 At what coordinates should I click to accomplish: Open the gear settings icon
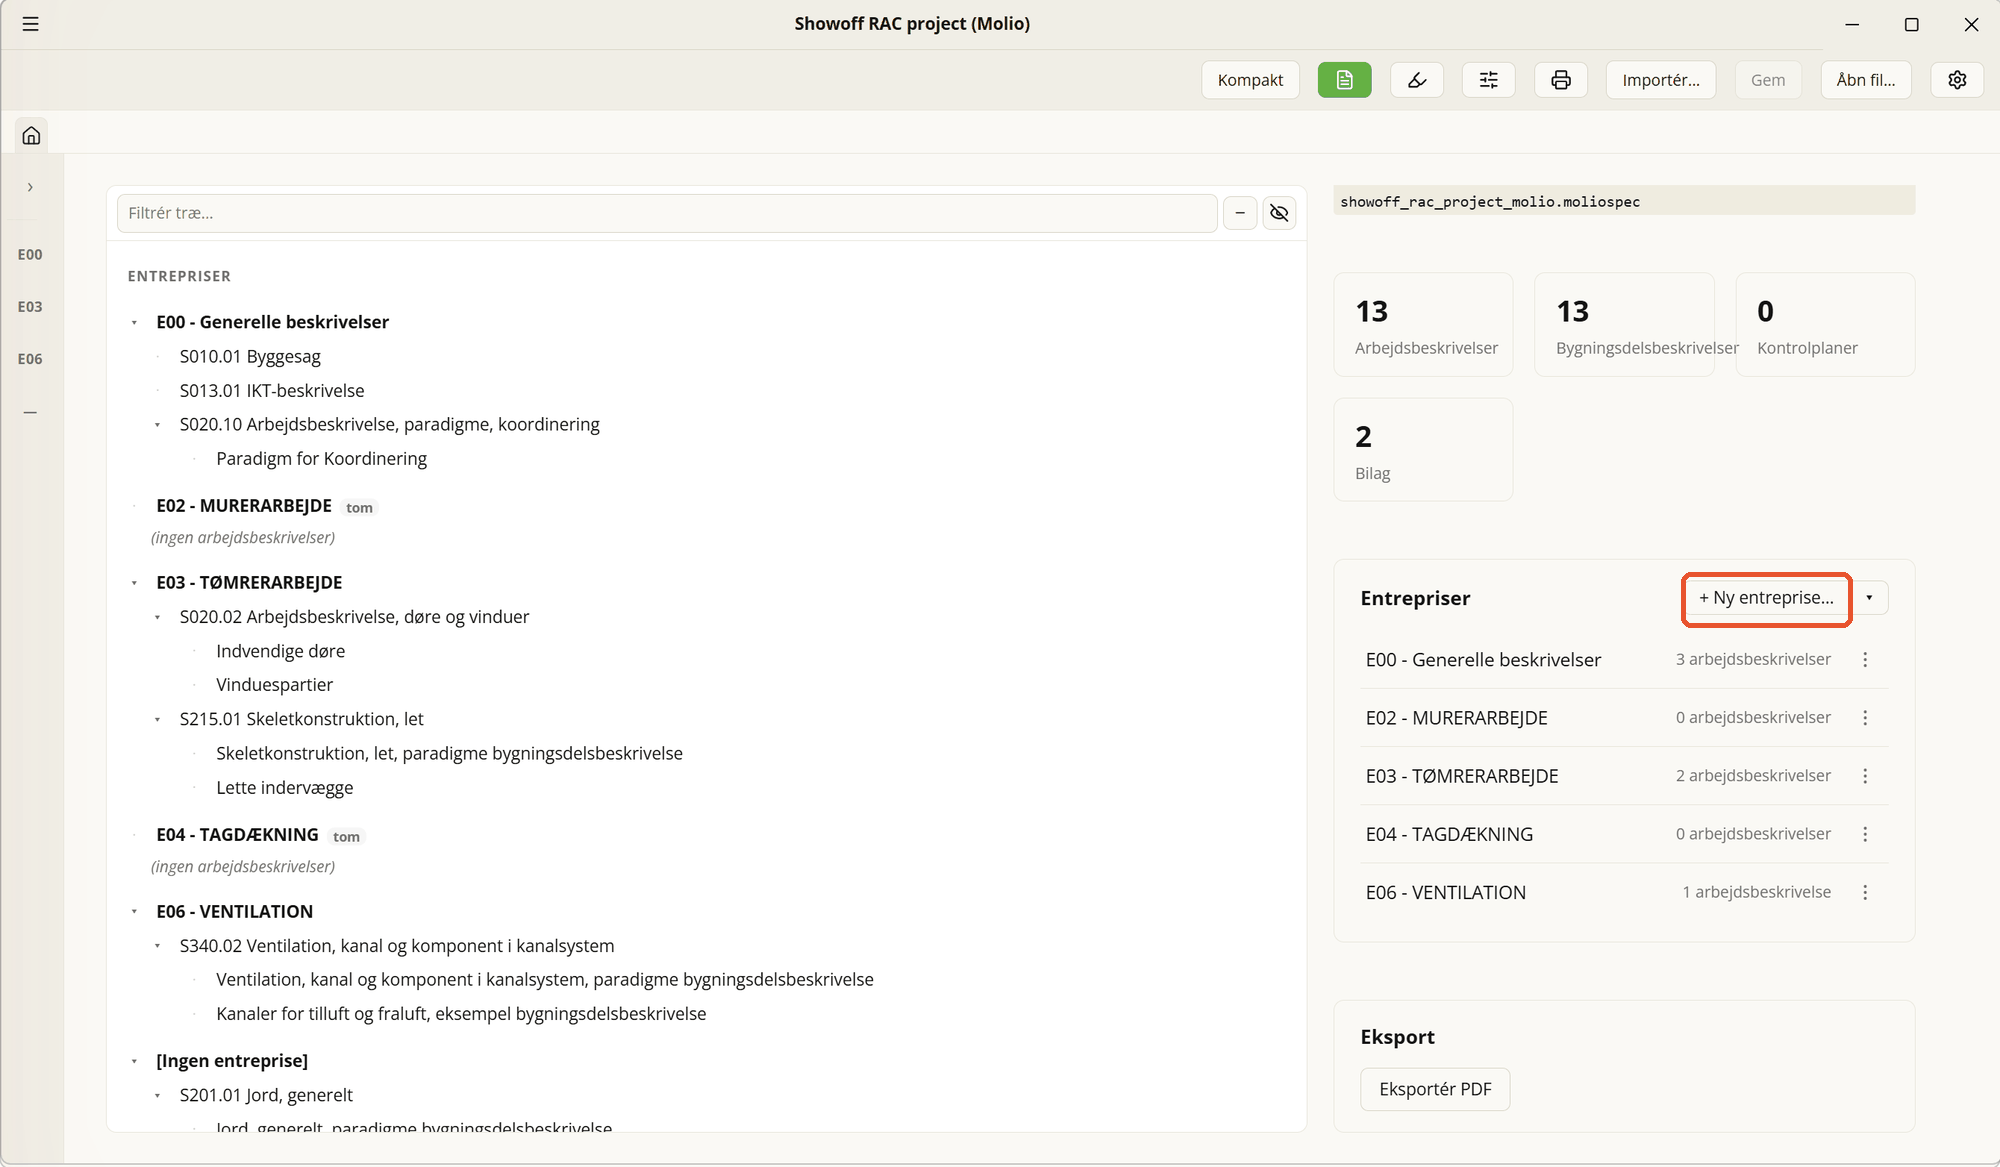[1957, 80]
